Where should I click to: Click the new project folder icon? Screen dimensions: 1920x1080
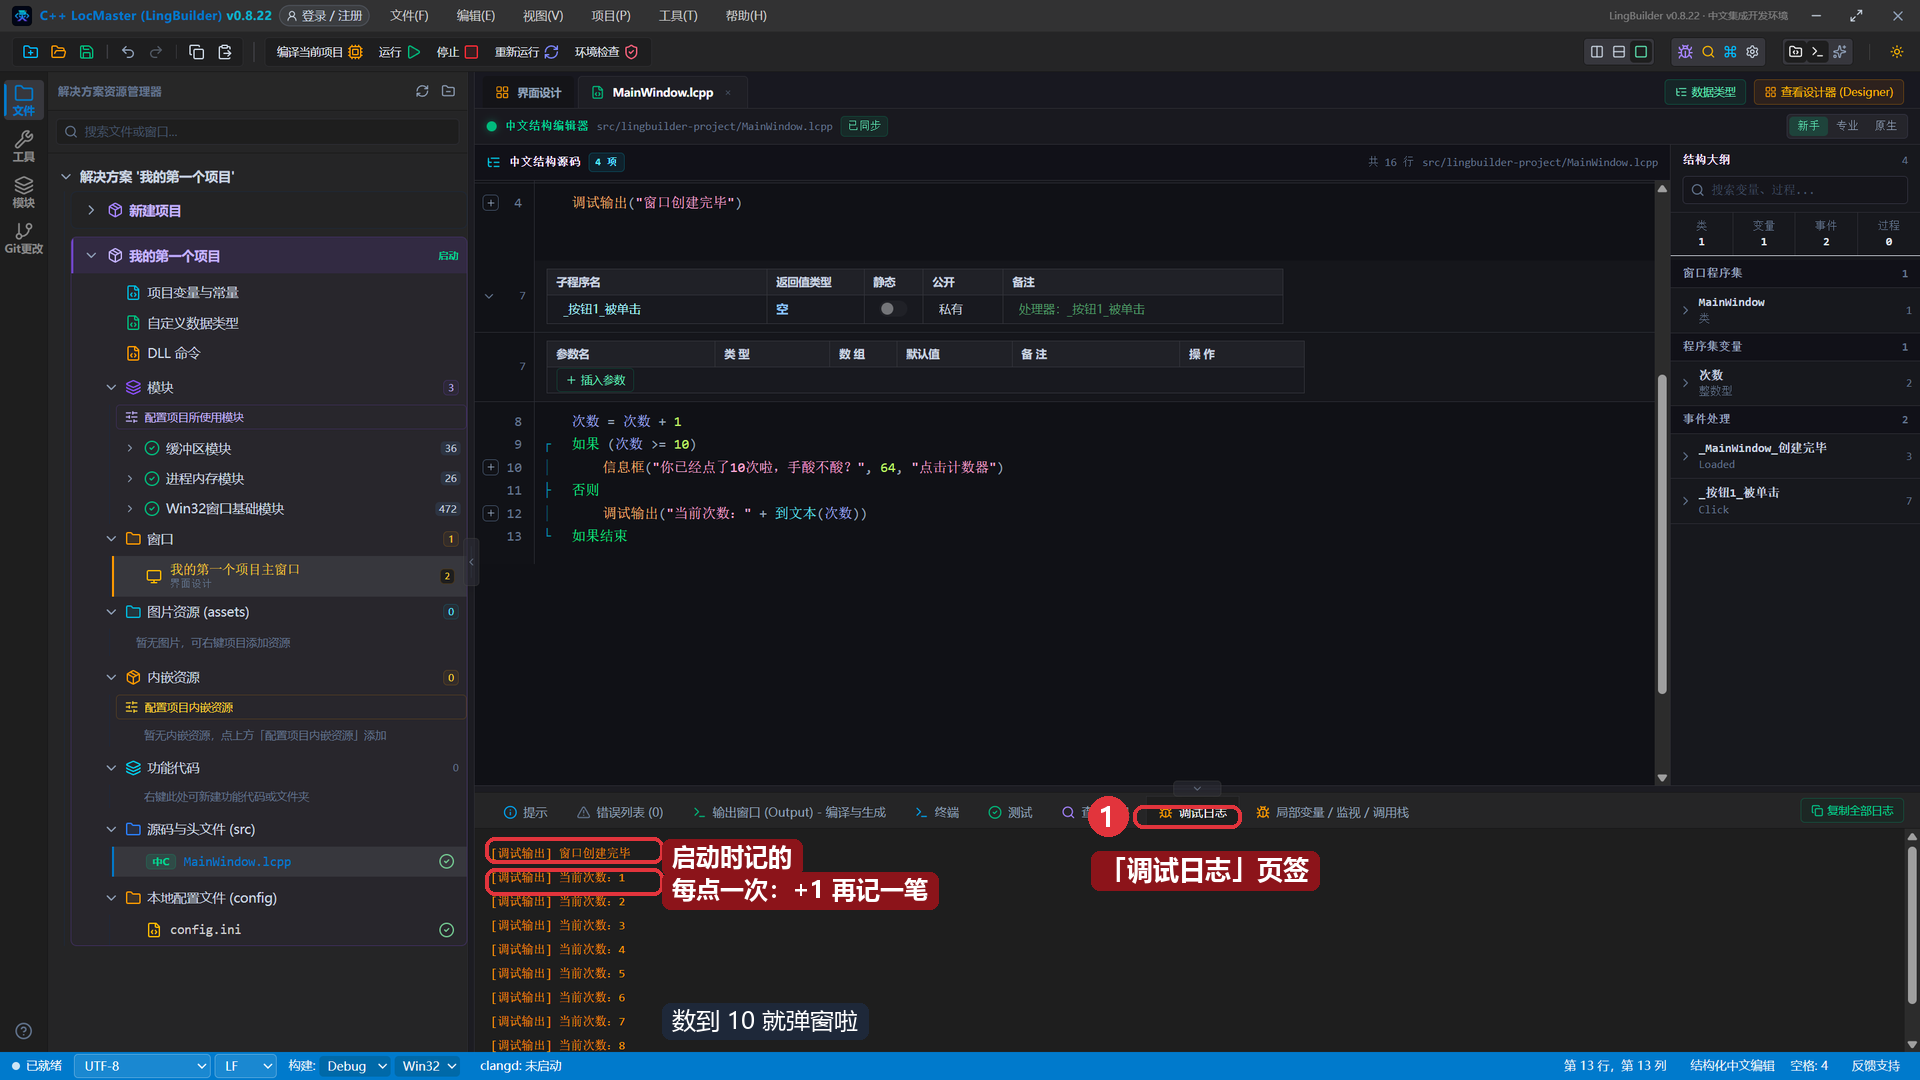coord(30,52)
